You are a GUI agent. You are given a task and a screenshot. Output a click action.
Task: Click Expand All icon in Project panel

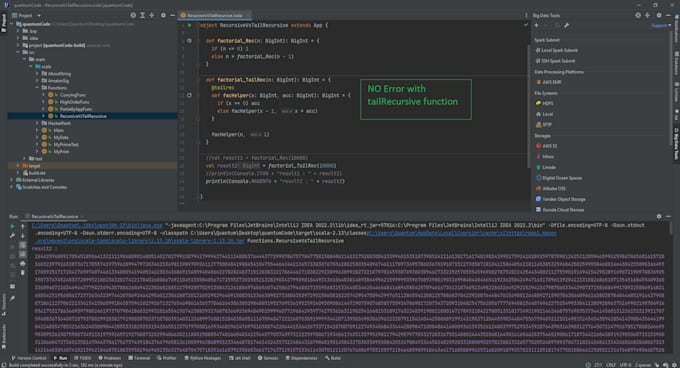(142, 15)
